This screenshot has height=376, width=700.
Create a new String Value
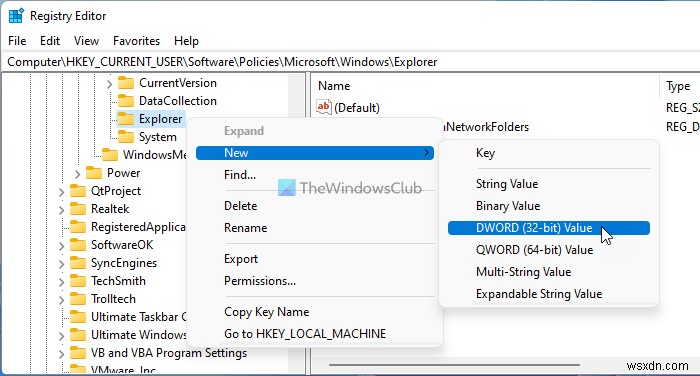click(x=507, y=184)
